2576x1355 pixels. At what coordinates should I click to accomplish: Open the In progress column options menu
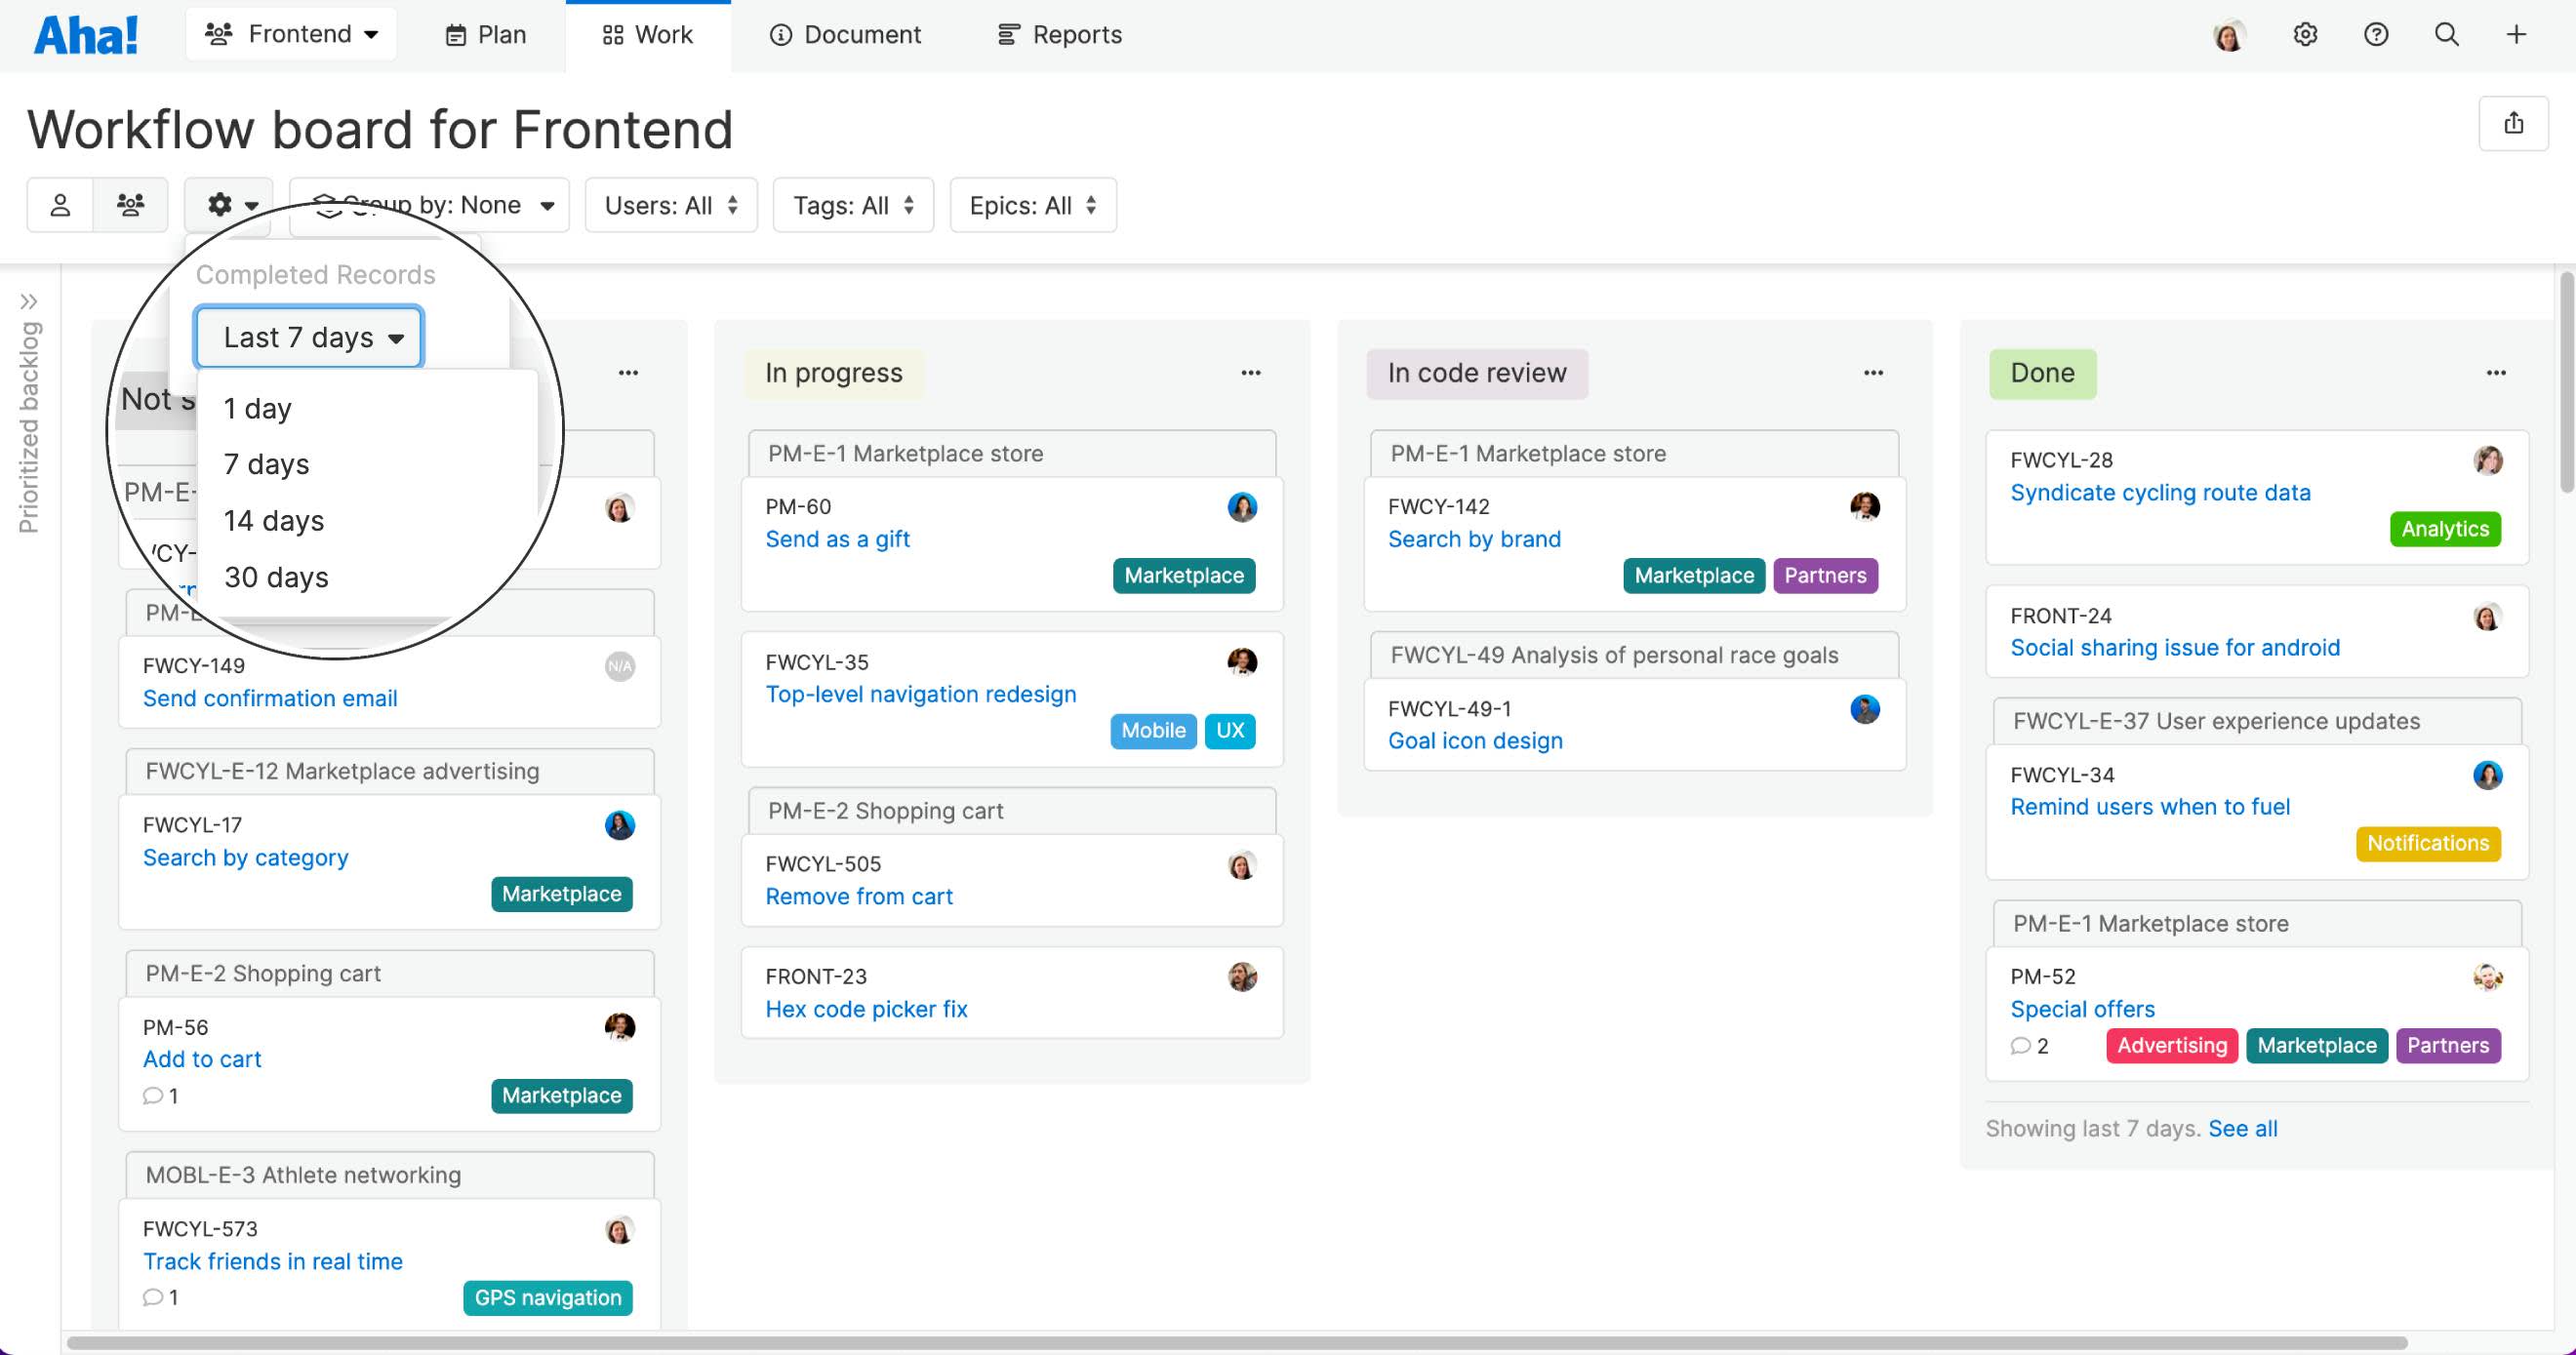[x=1250, y=373]
